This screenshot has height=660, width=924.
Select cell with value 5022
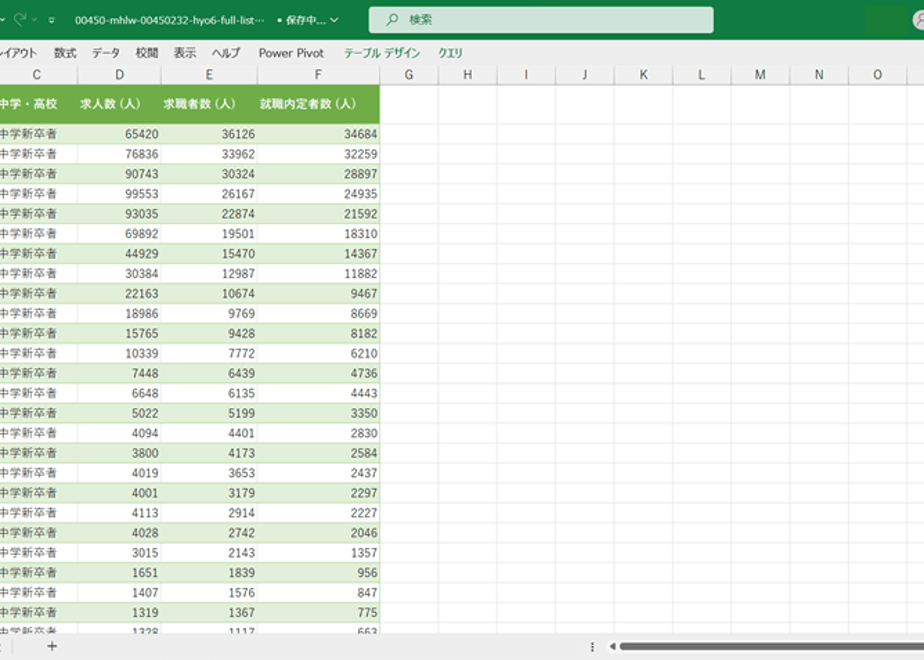(120, 413)
